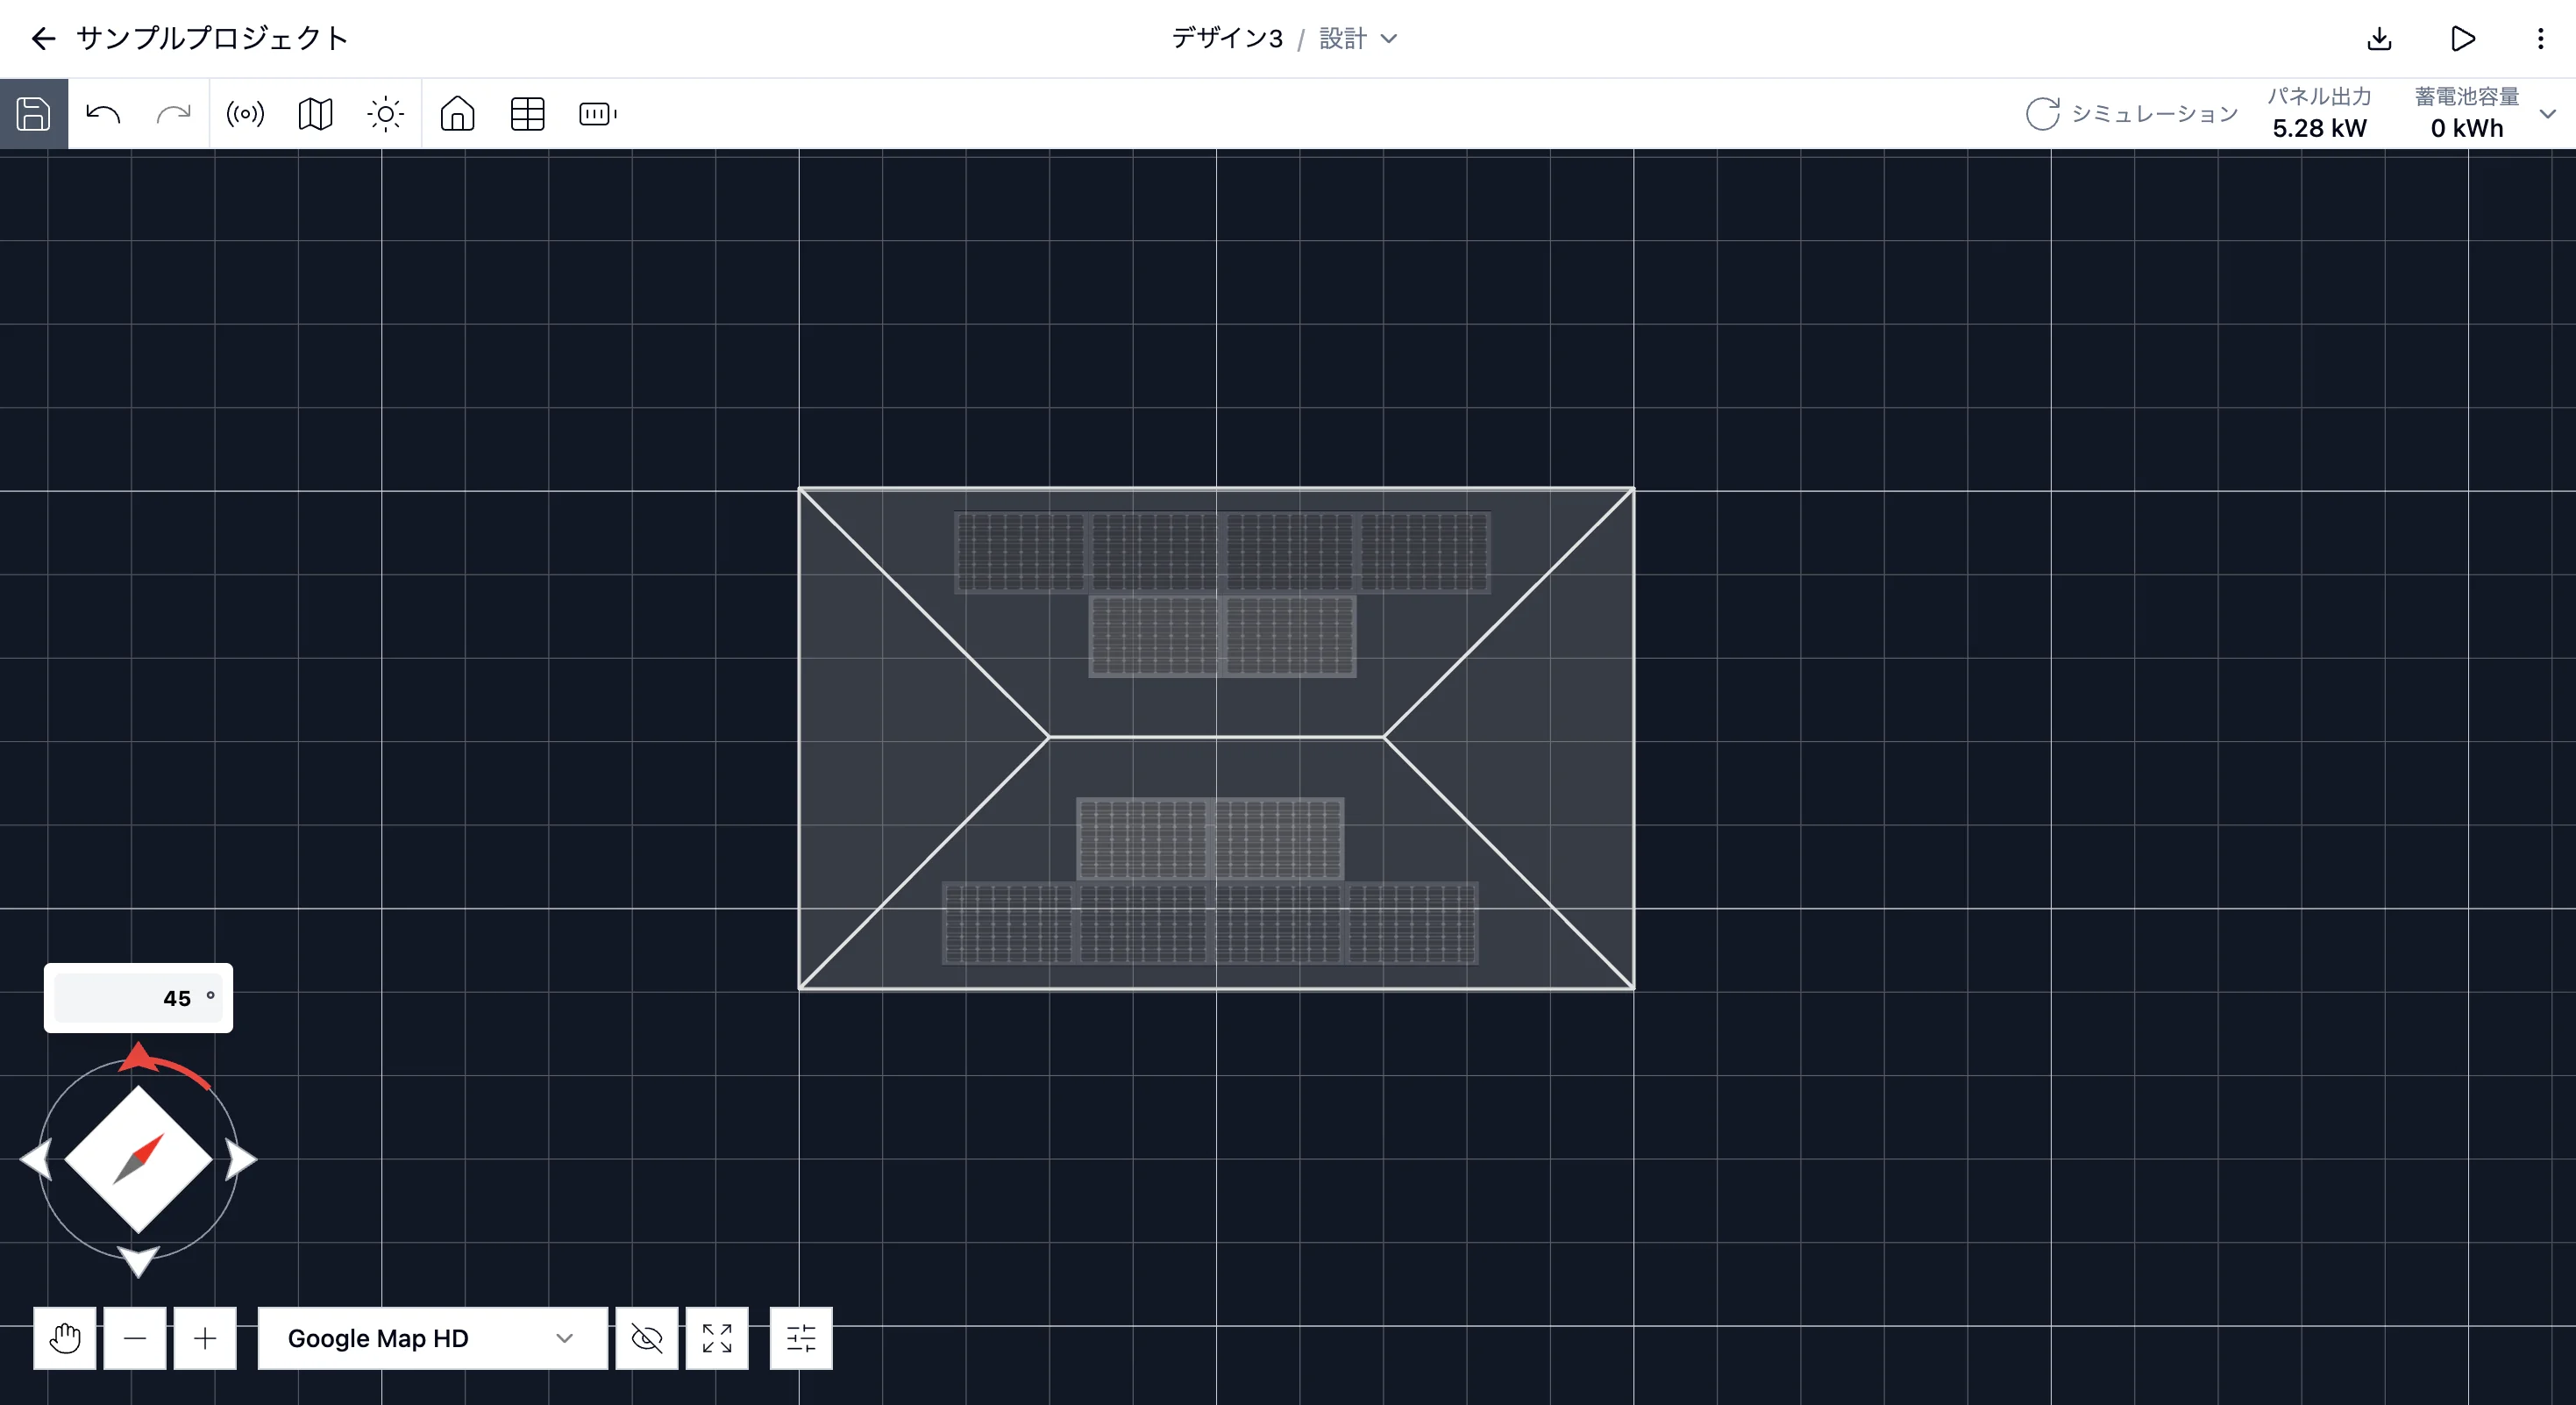This screenshot has height=1405, width=2576.
Task: Select the solar panel grid tool
Action: pos(527,114)
